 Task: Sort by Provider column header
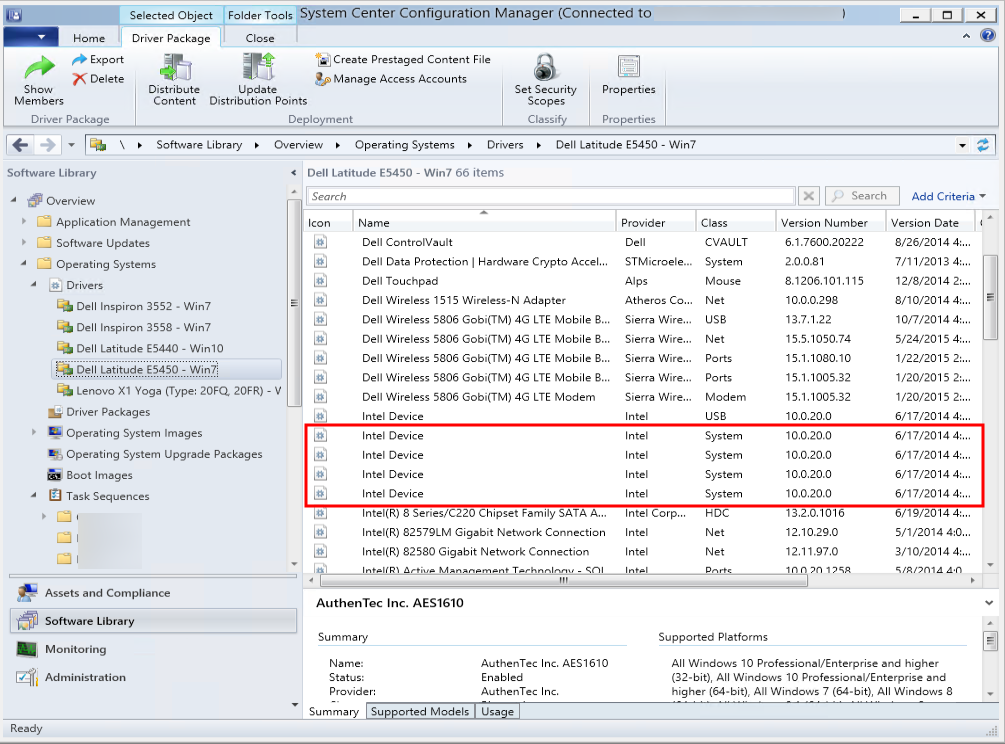point(655,222)
